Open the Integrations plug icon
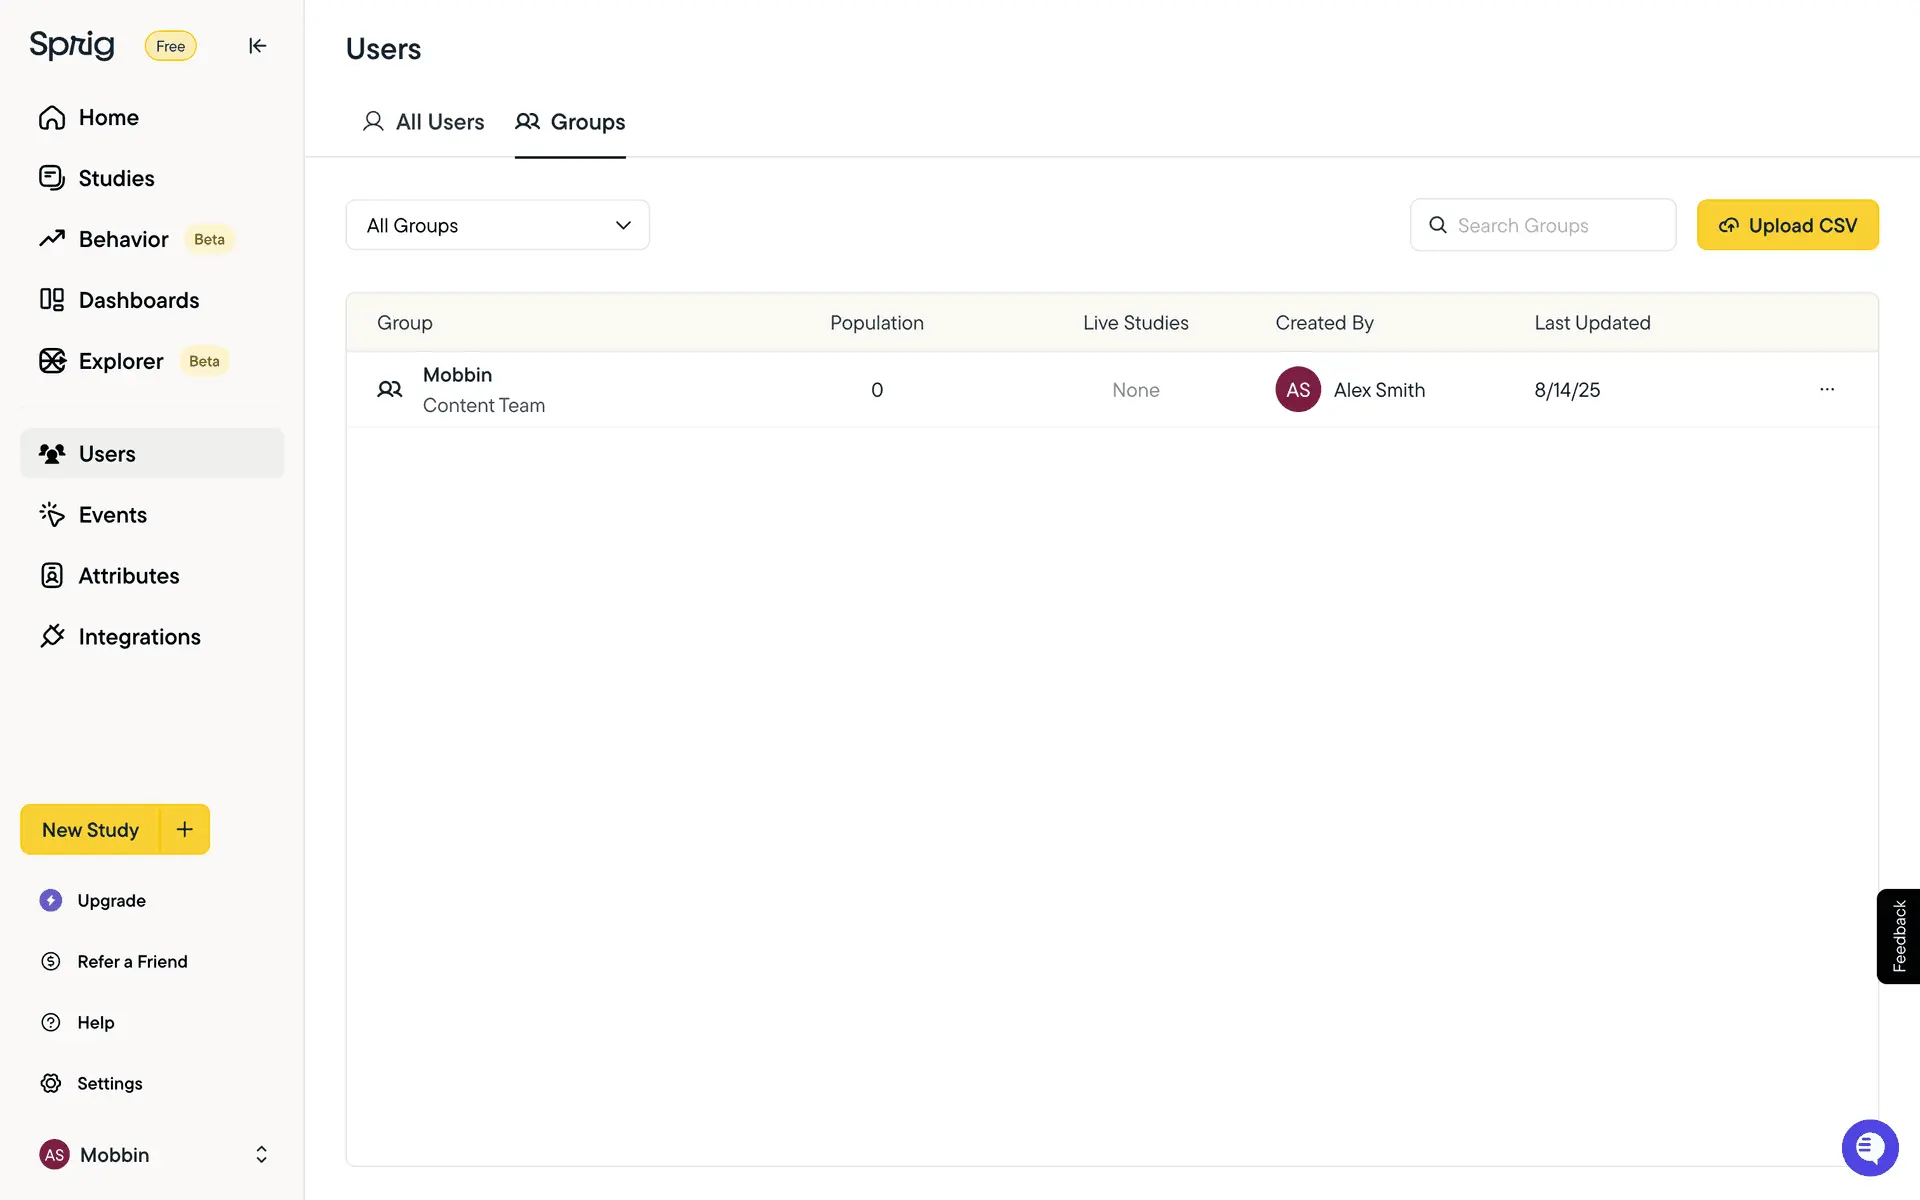 tap(52, 637)
